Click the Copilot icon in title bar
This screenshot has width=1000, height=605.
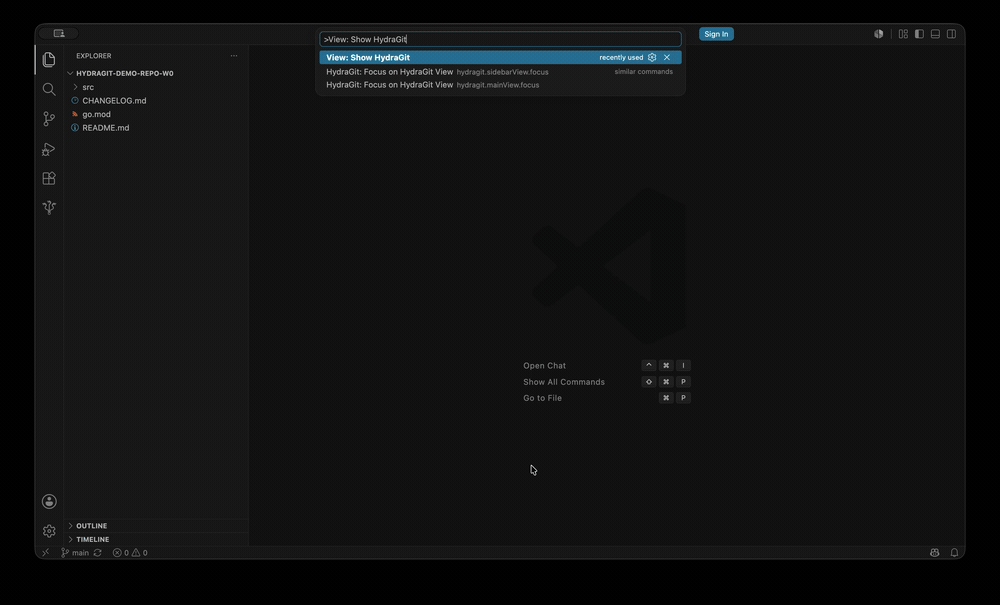pyautogui.click(x=878, y=34)
